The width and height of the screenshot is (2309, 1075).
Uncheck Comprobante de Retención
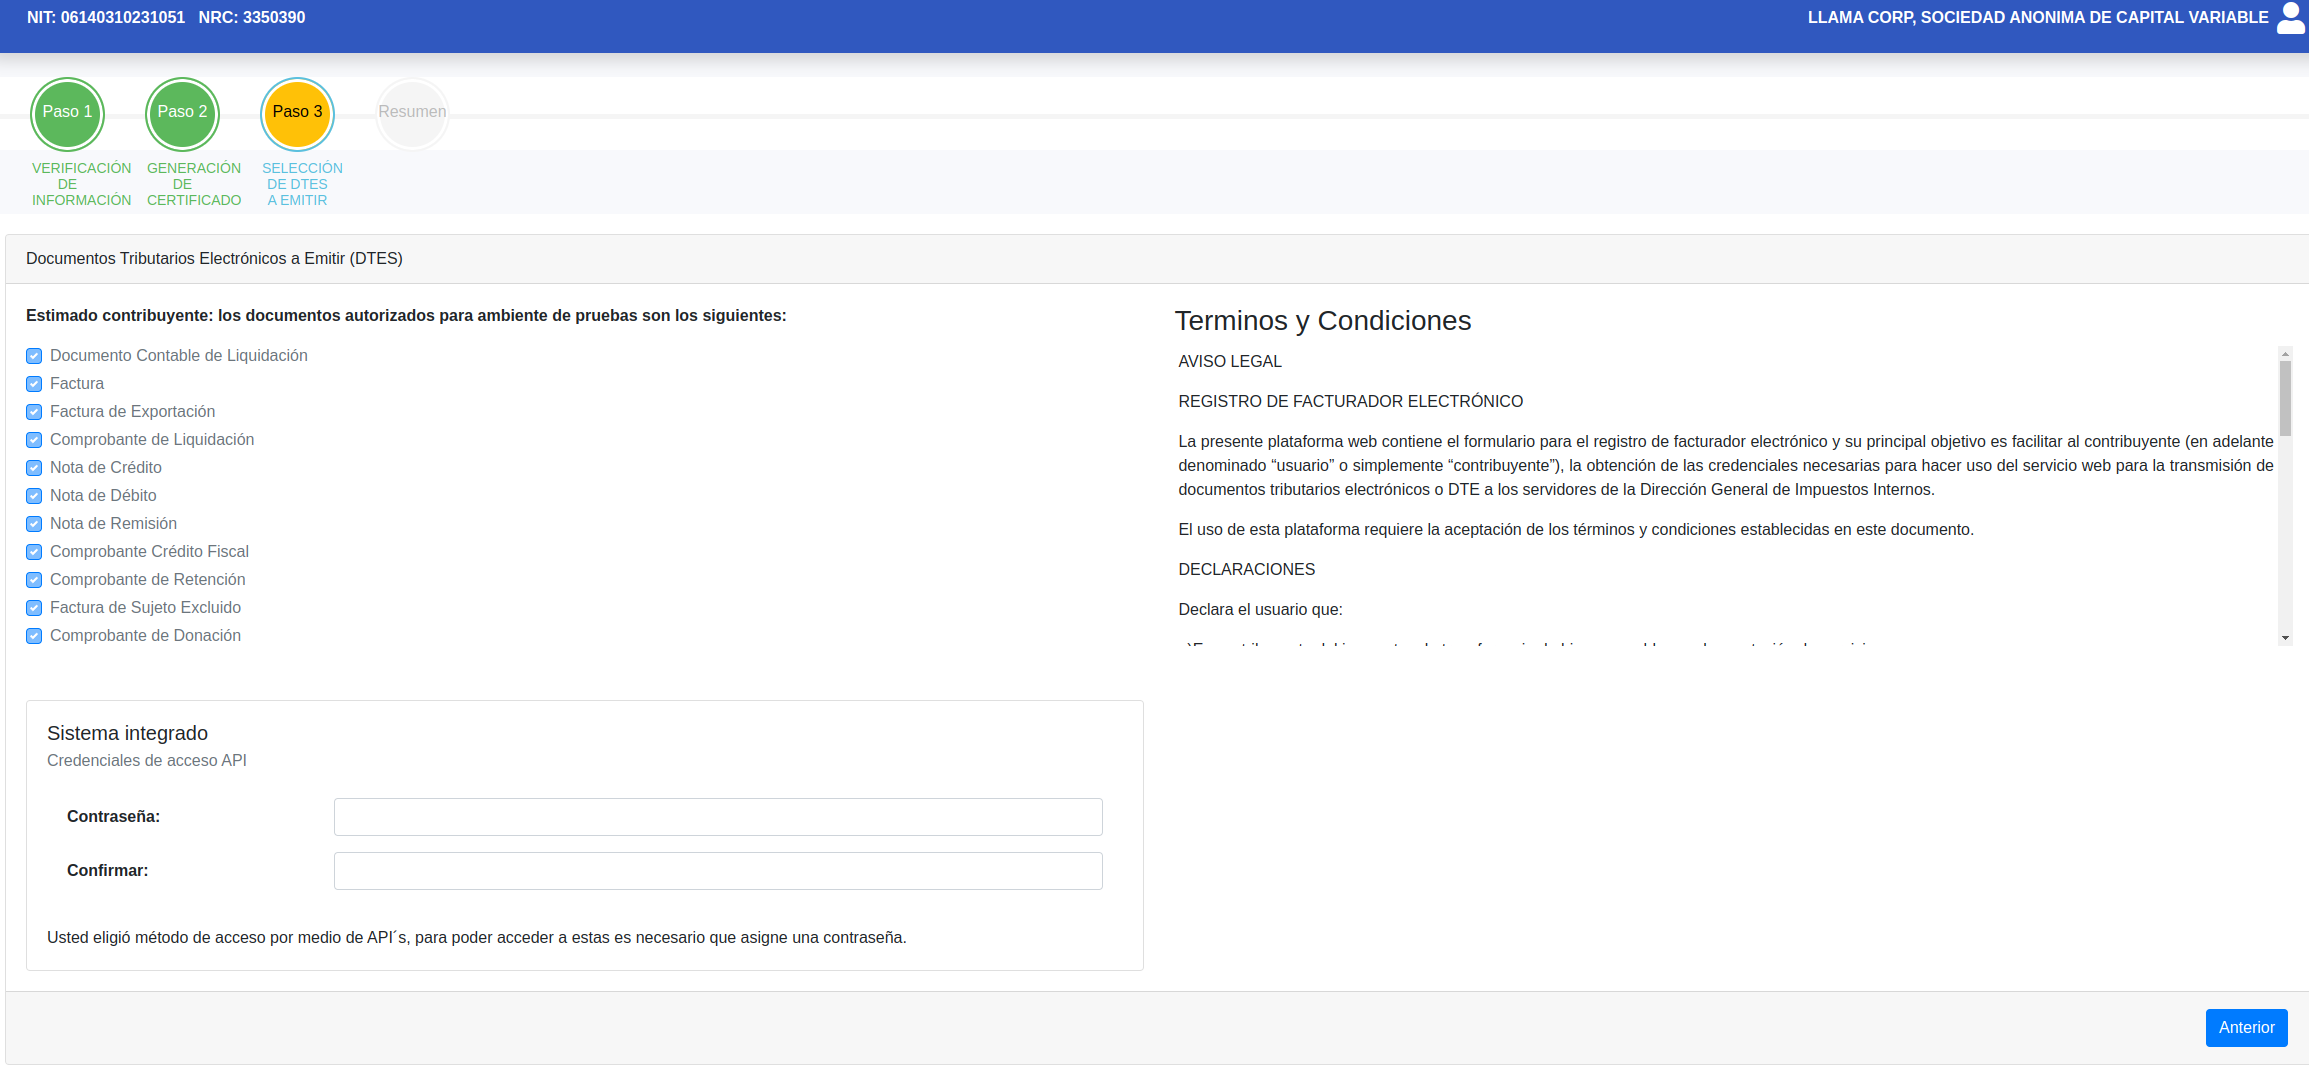(34, 580)
